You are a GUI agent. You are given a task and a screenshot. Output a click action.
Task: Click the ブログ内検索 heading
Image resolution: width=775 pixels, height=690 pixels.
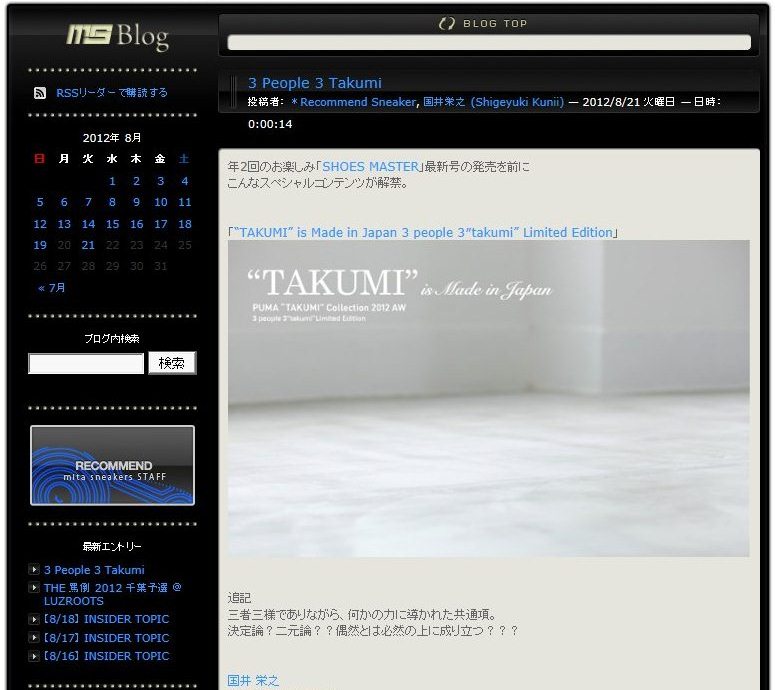[x=112, y=339]
